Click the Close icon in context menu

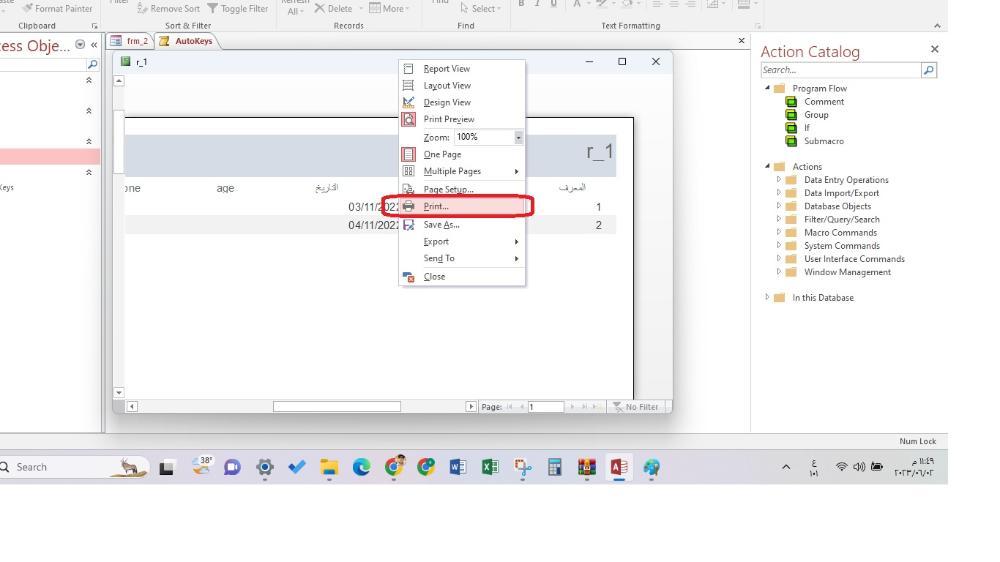point(409,277)
